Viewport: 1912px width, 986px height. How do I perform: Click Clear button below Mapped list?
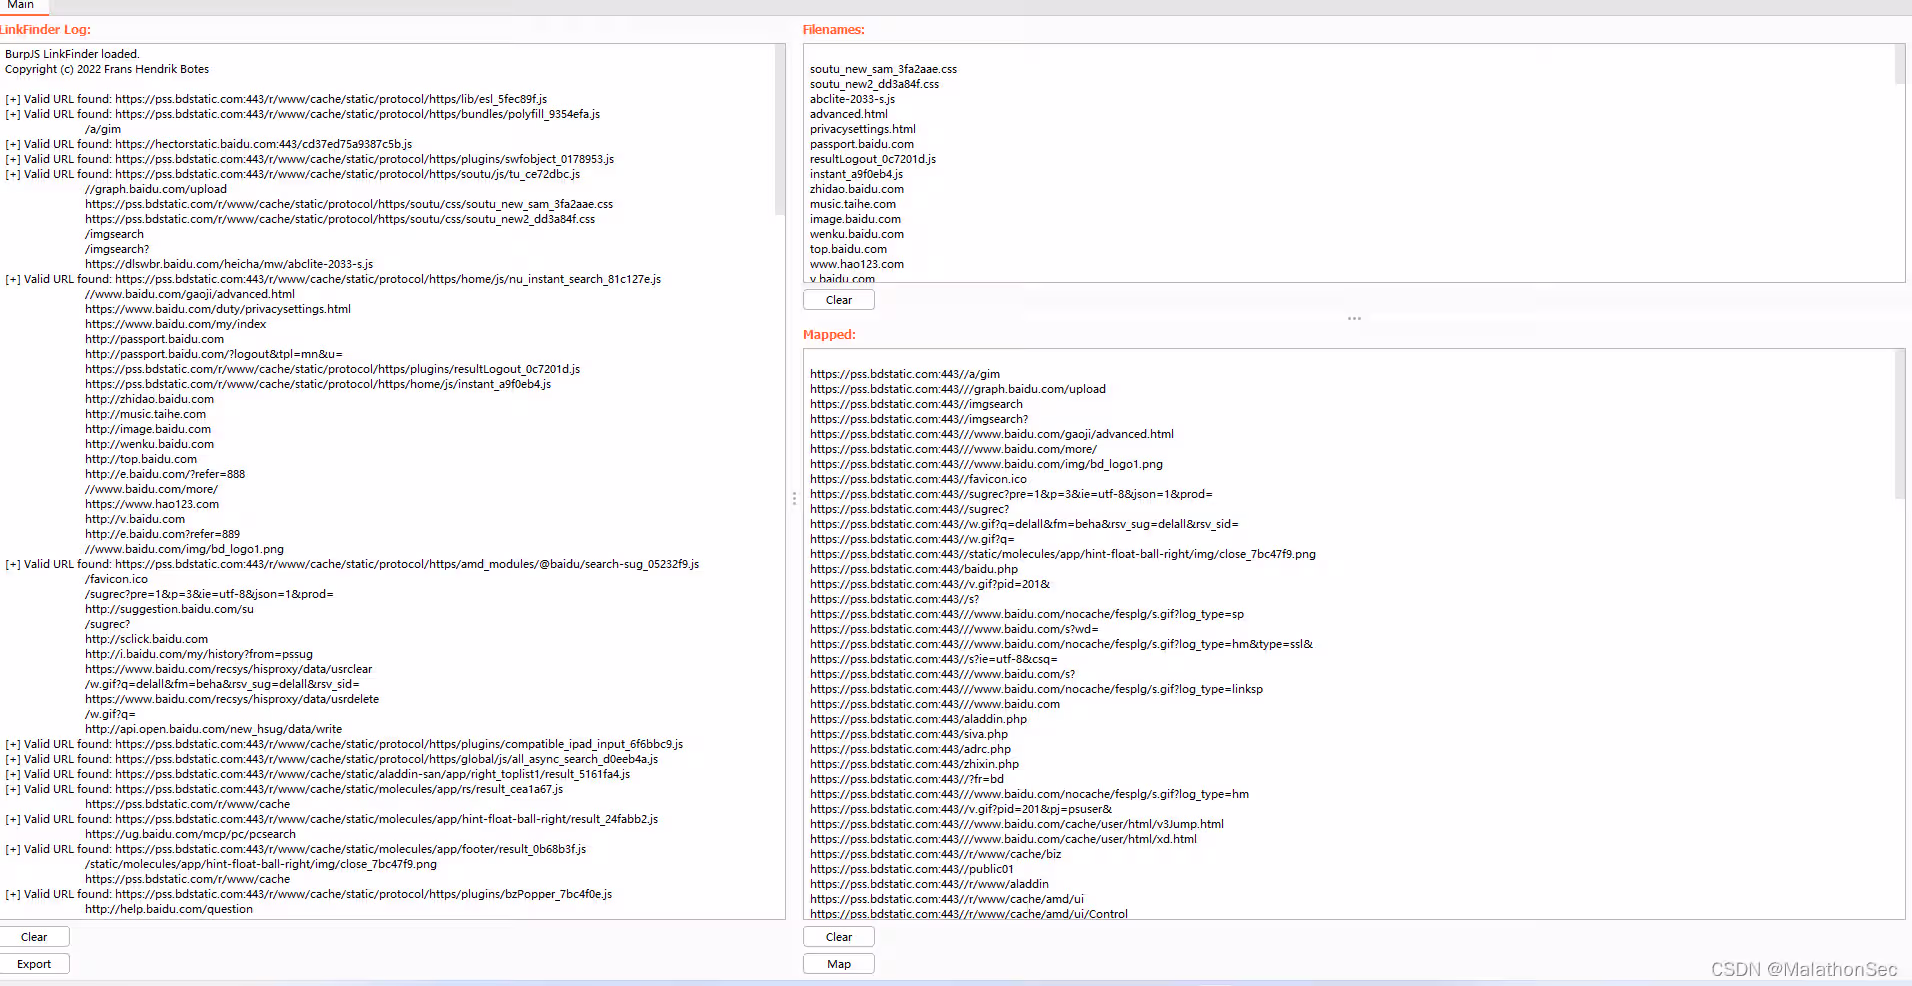click(x=838, y=937)
